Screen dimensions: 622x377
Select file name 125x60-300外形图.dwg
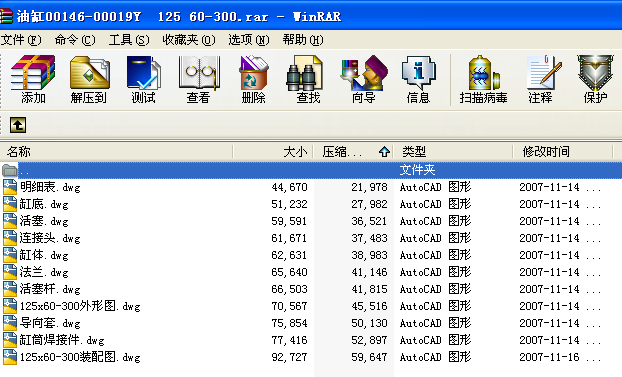tap(80, 306)
